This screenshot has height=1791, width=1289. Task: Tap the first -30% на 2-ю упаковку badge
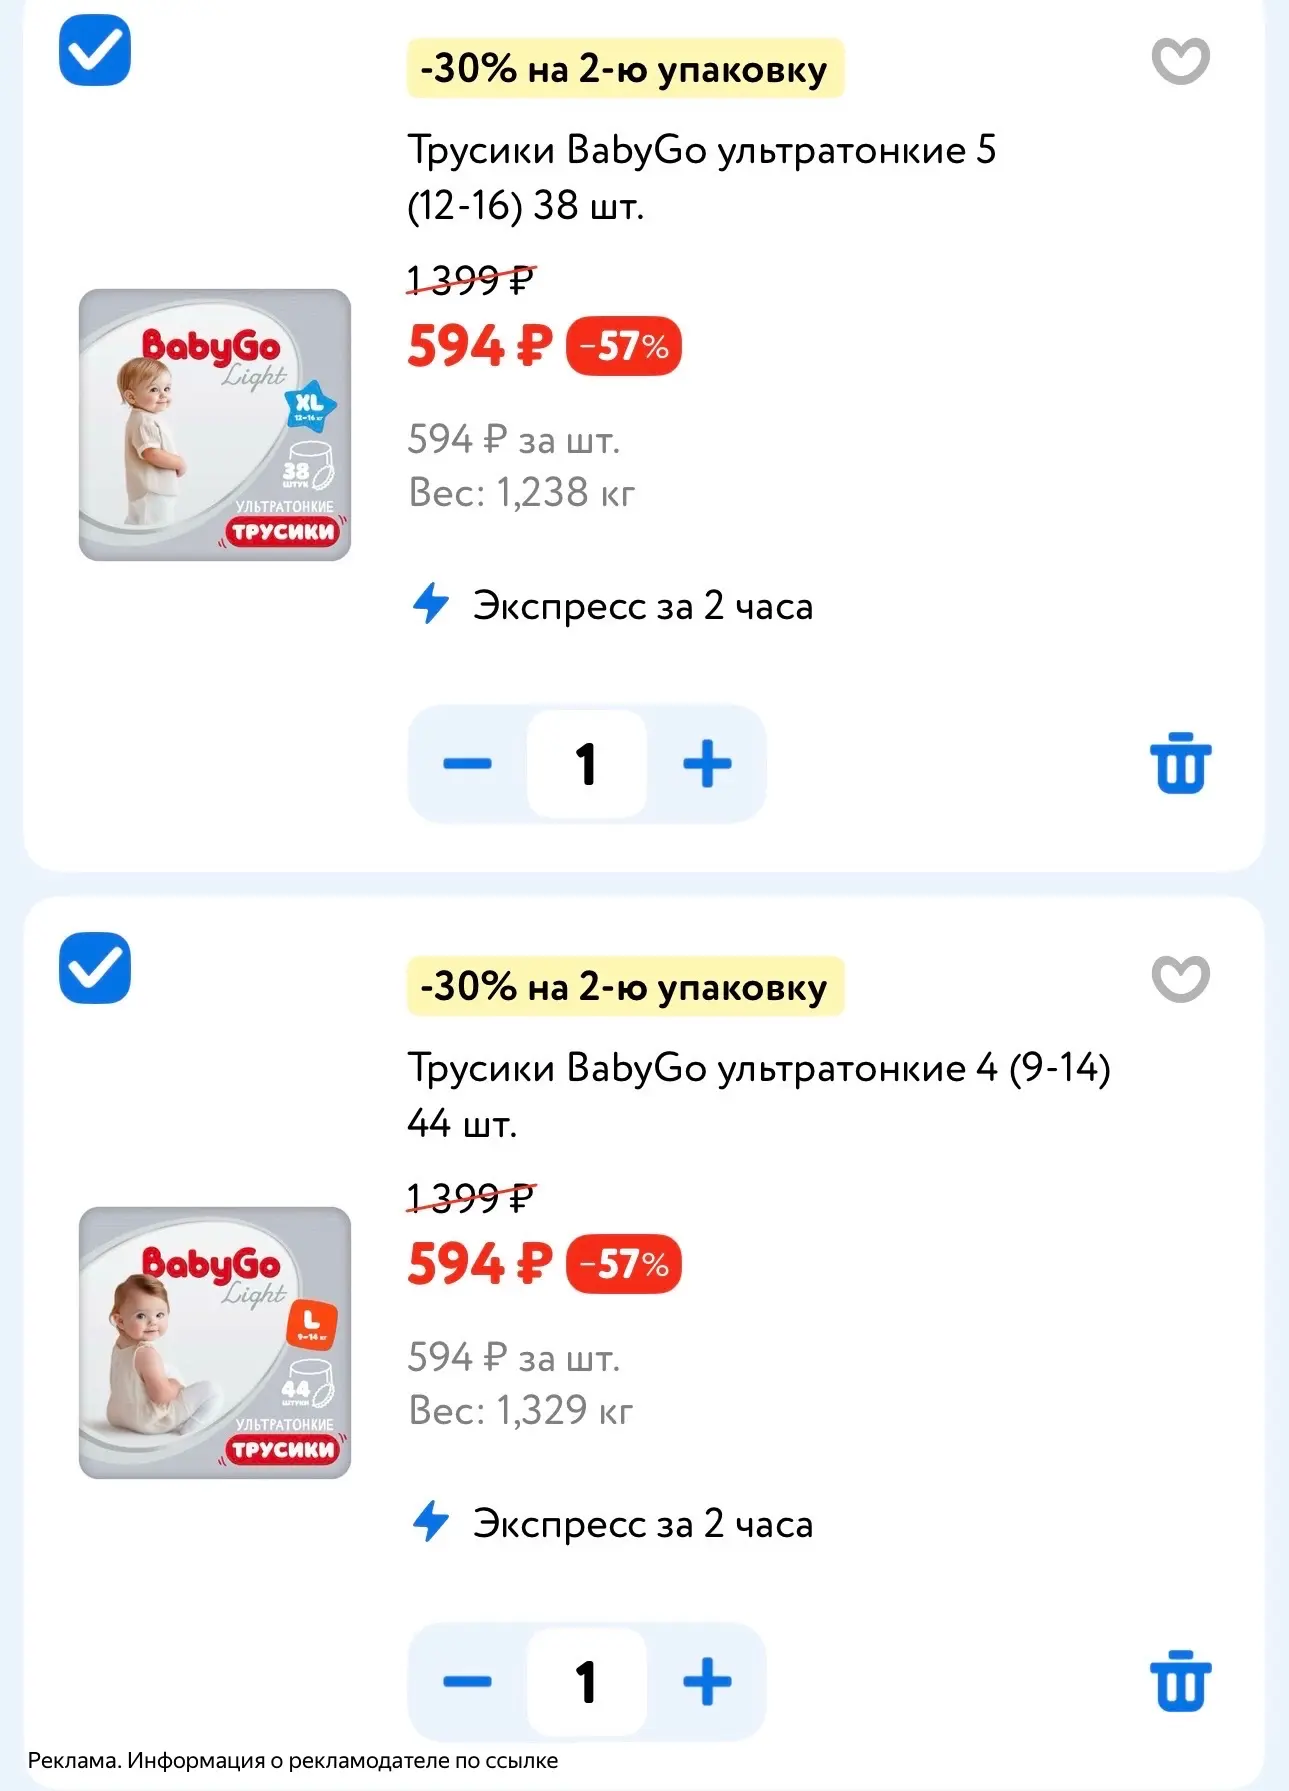click(x=625, y=69)
